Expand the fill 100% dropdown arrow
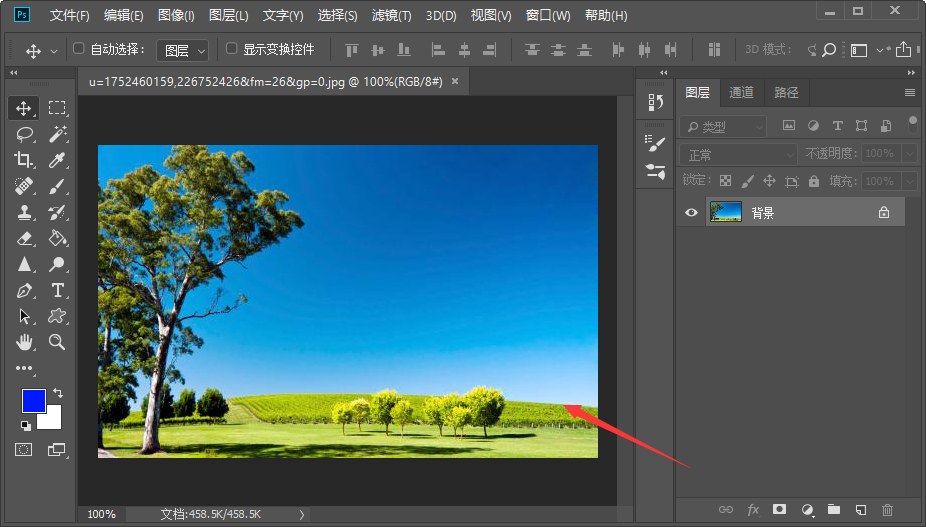926x527 pixels. (x=909, y=181)
